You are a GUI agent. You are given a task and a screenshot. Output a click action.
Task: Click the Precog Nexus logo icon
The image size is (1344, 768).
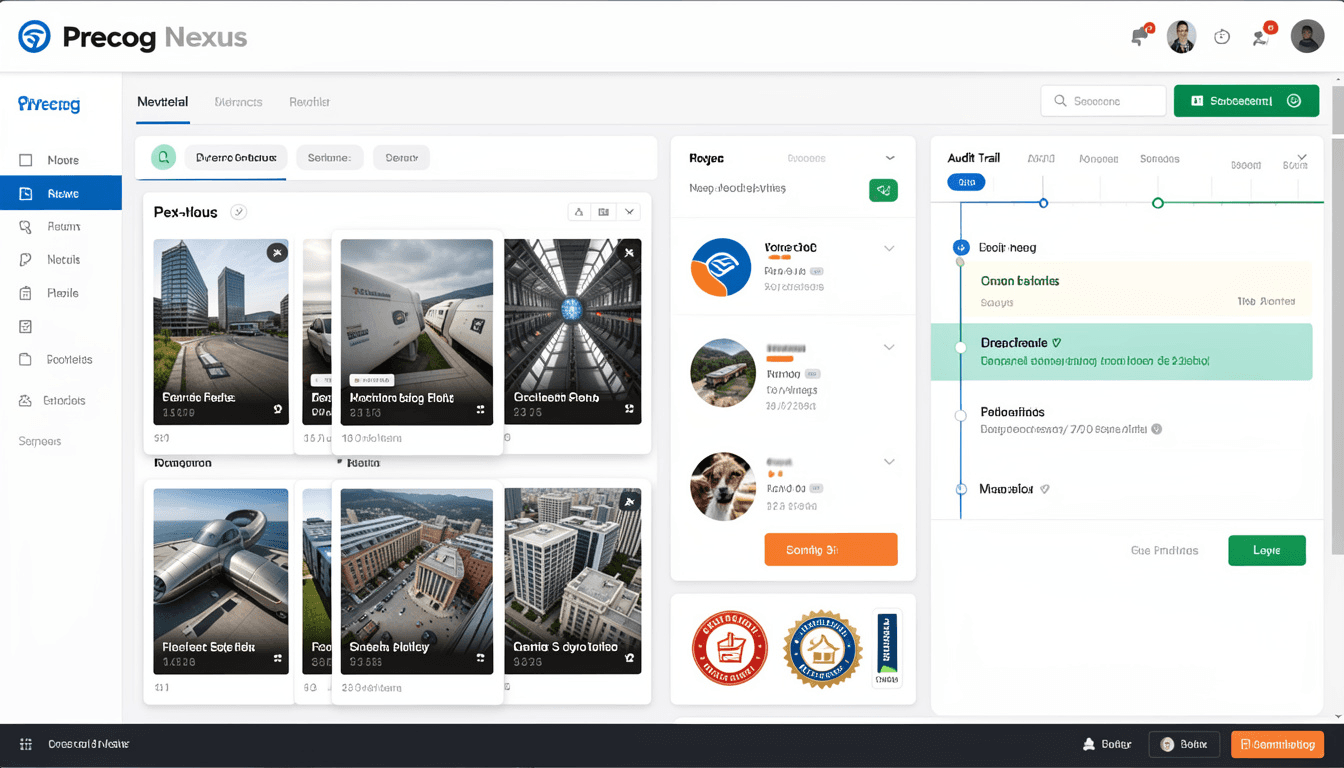pyautogui.click(x=34, y=37)
